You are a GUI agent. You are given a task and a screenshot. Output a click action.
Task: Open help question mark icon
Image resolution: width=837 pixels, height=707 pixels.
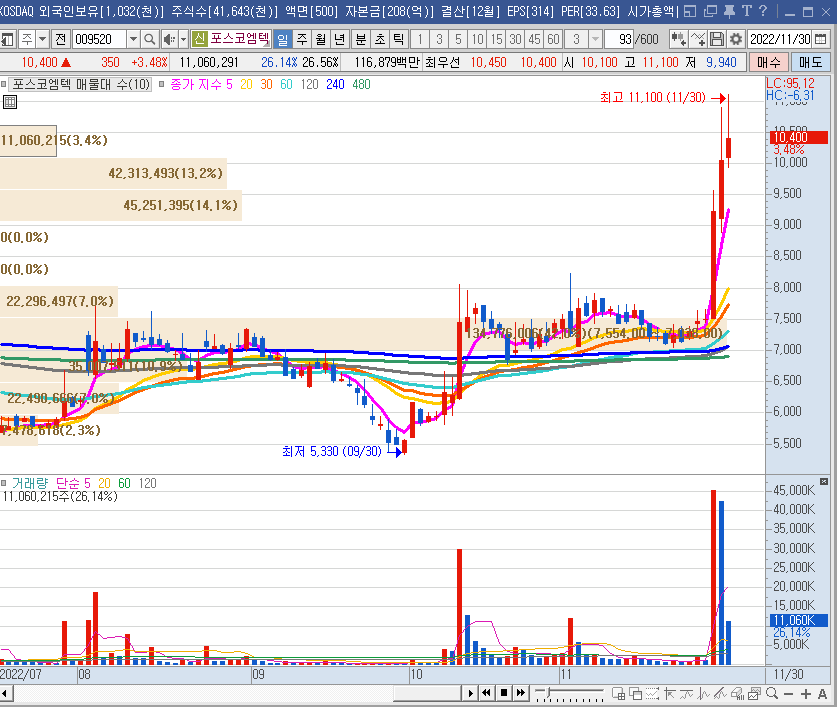click(763, 11)
